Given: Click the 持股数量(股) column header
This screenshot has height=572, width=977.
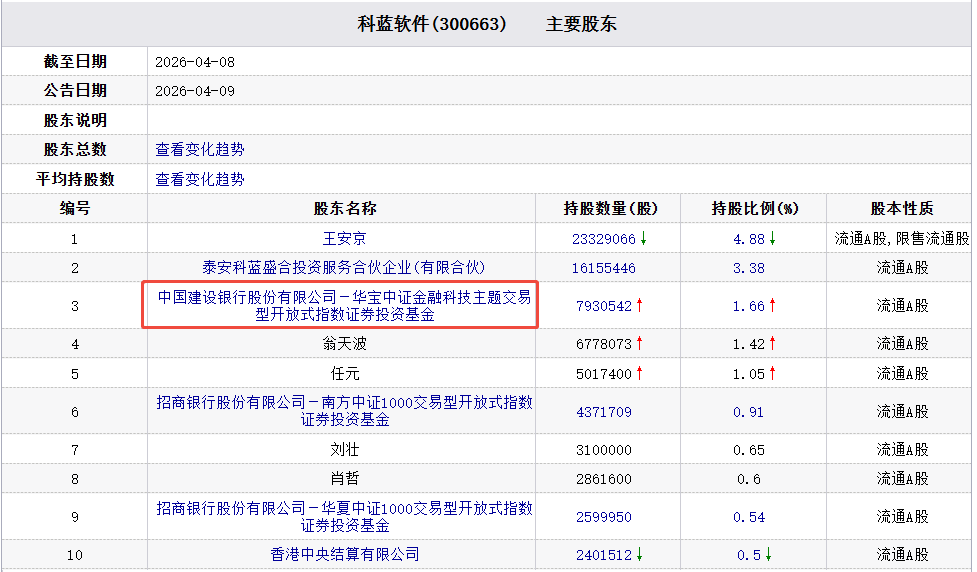Looking at the screenshot, I should click(x=610, y=209).
